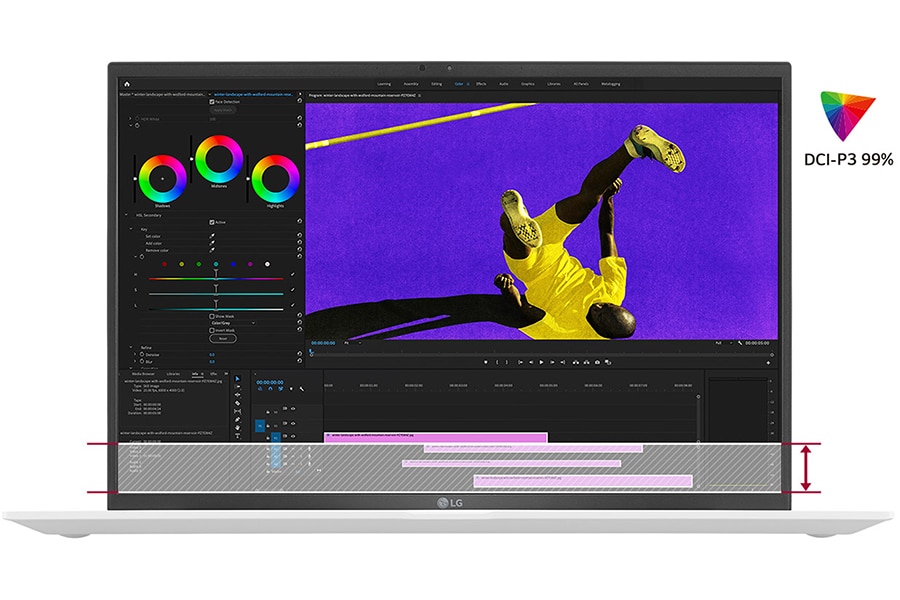This screenshot has width=900, height=600.
Task: Open the Home screen icon
Action: [127, 84]
